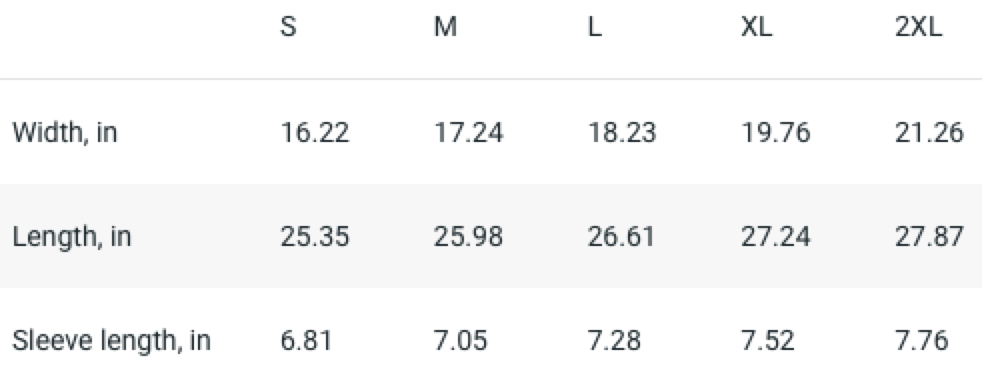Select the 17.24 width value for M
The width and height of the screenshot is (982, 380).
tap(468, 133)
